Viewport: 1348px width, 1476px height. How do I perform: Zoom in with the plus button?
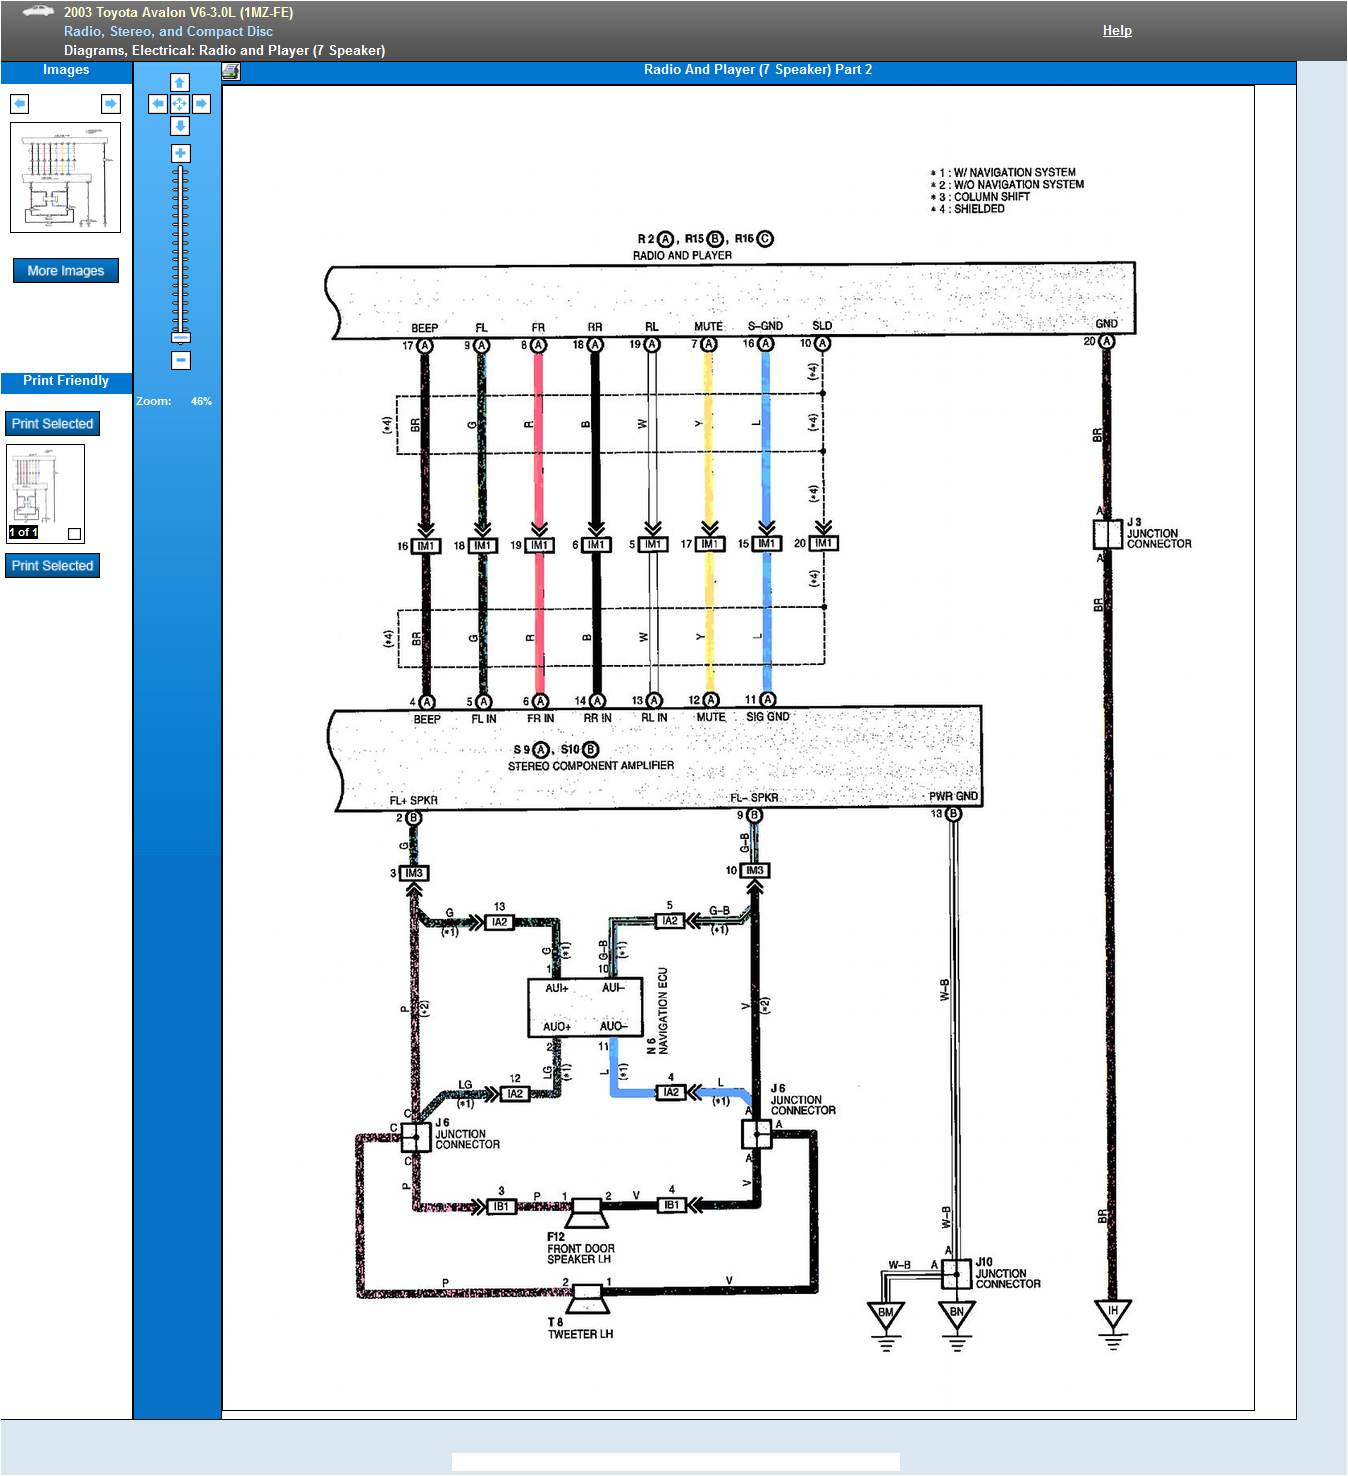point(180,153)
